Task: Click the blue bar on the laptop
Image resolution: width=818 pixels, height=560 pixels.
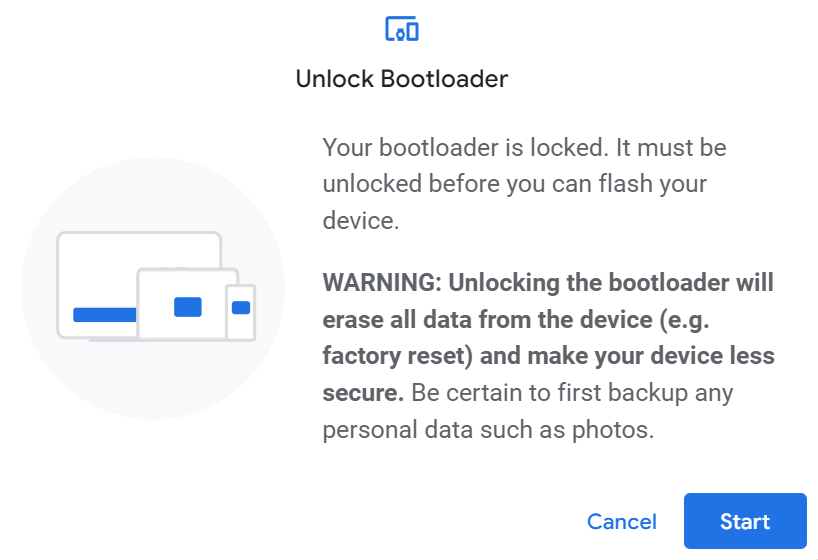Action: [x=104, y=315]
